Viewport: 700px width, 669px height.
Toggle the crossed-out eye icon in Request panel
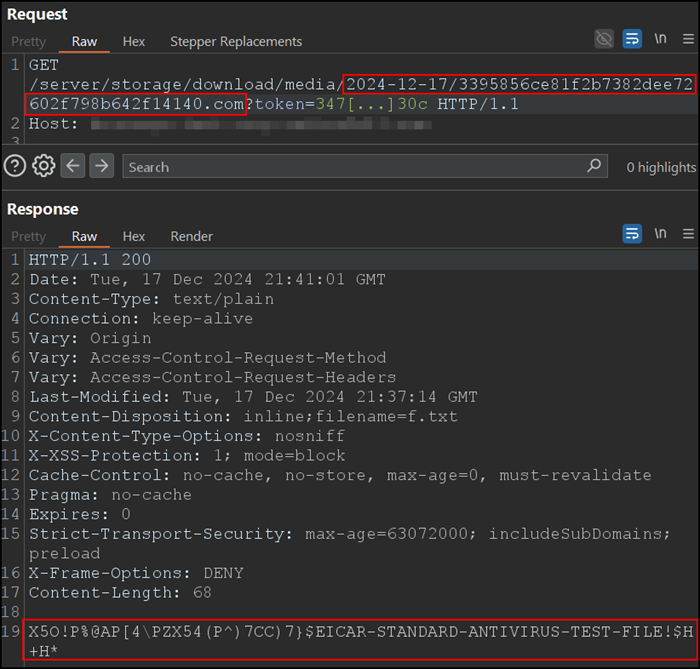[604, 39]
